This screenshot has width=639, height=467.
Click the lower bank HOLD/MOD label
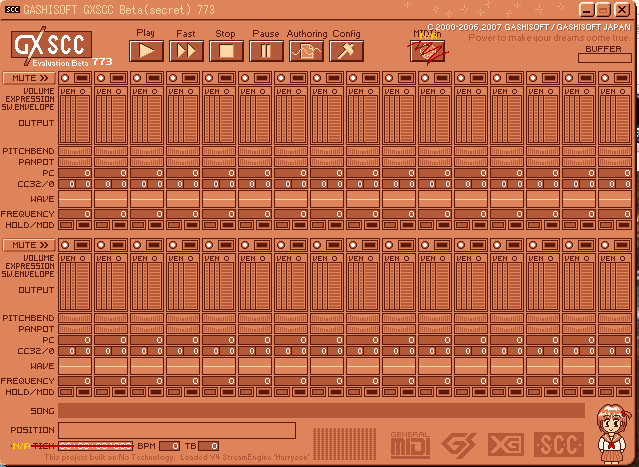pyautogui.click(x=29, y=392)
